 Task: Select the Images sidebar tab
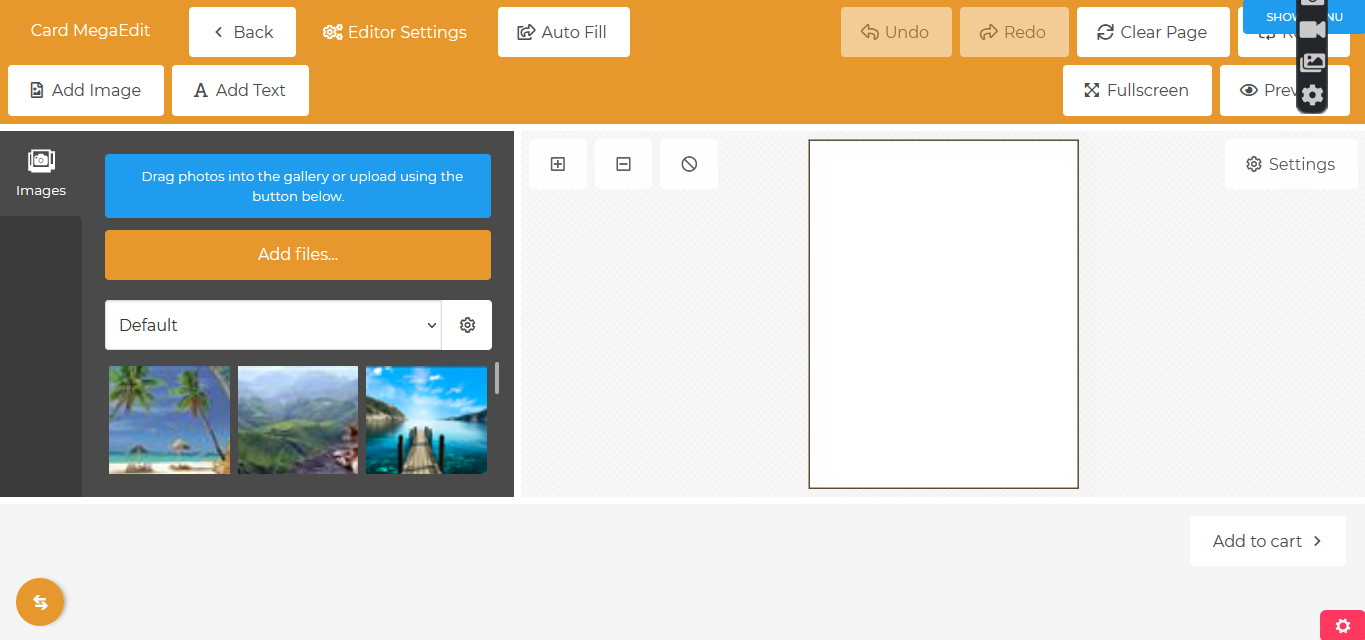41,172
